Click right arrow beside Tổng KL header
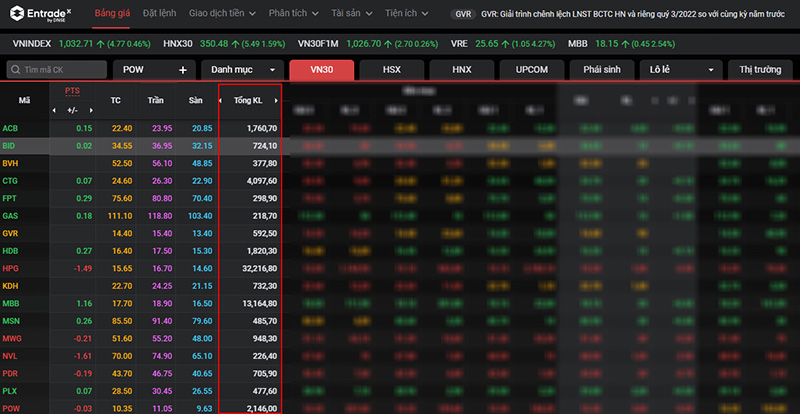 (x=276, y=101)
